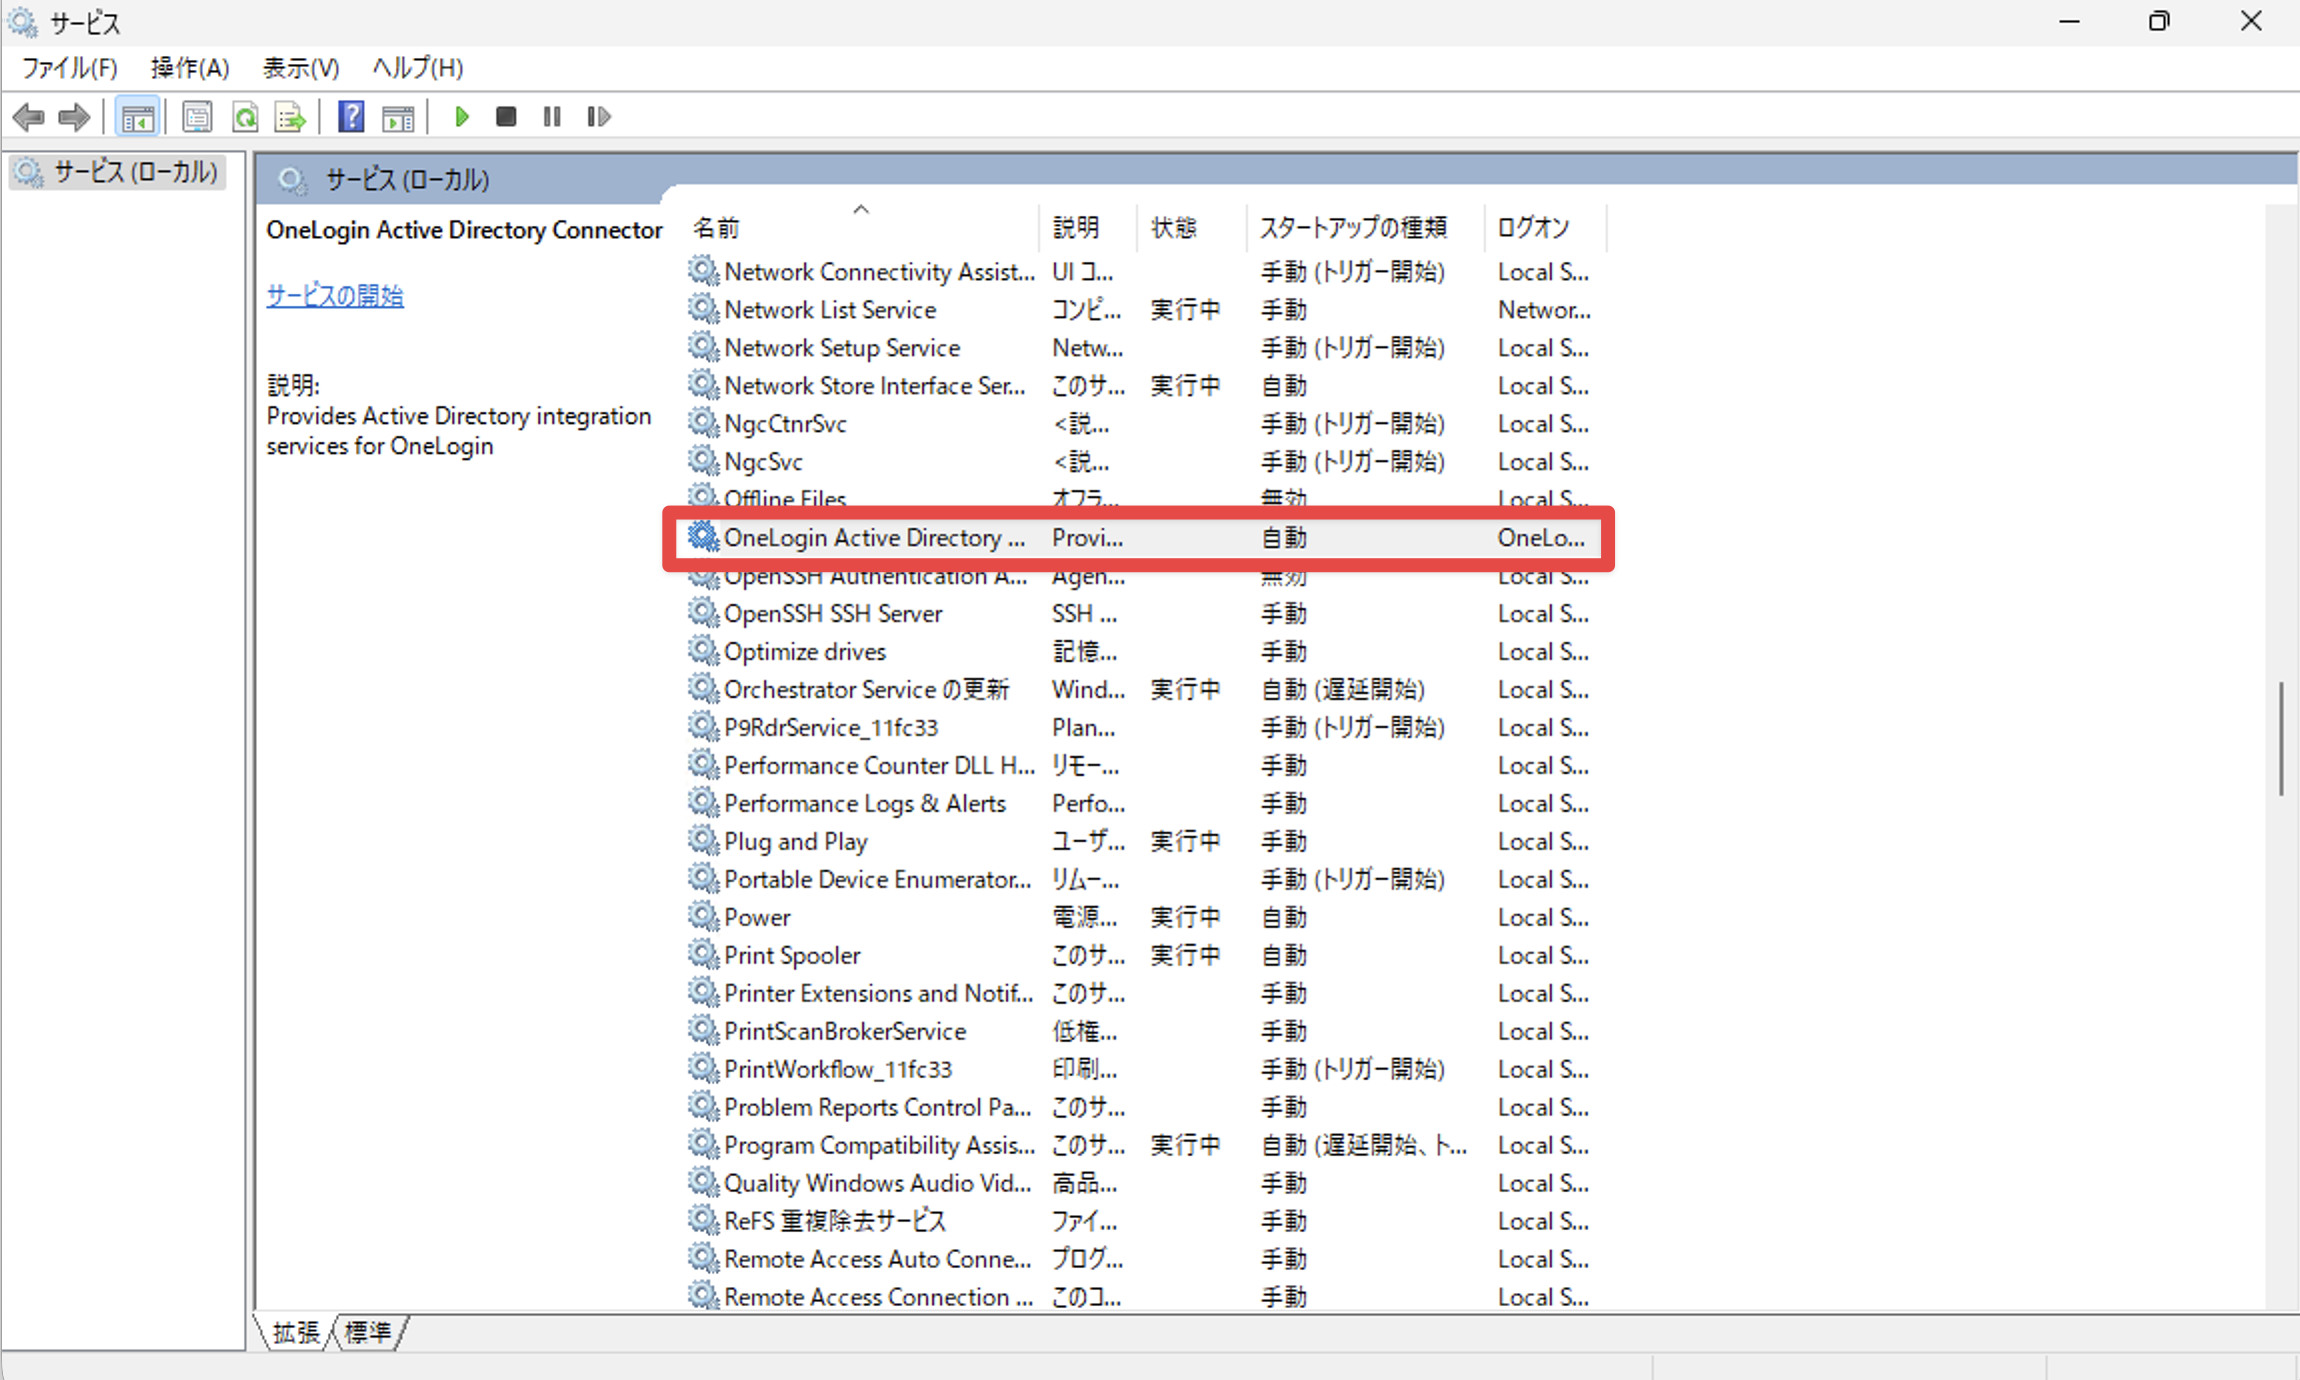
Task: Sort by the 説明 column header
Action: (1088, 228)
